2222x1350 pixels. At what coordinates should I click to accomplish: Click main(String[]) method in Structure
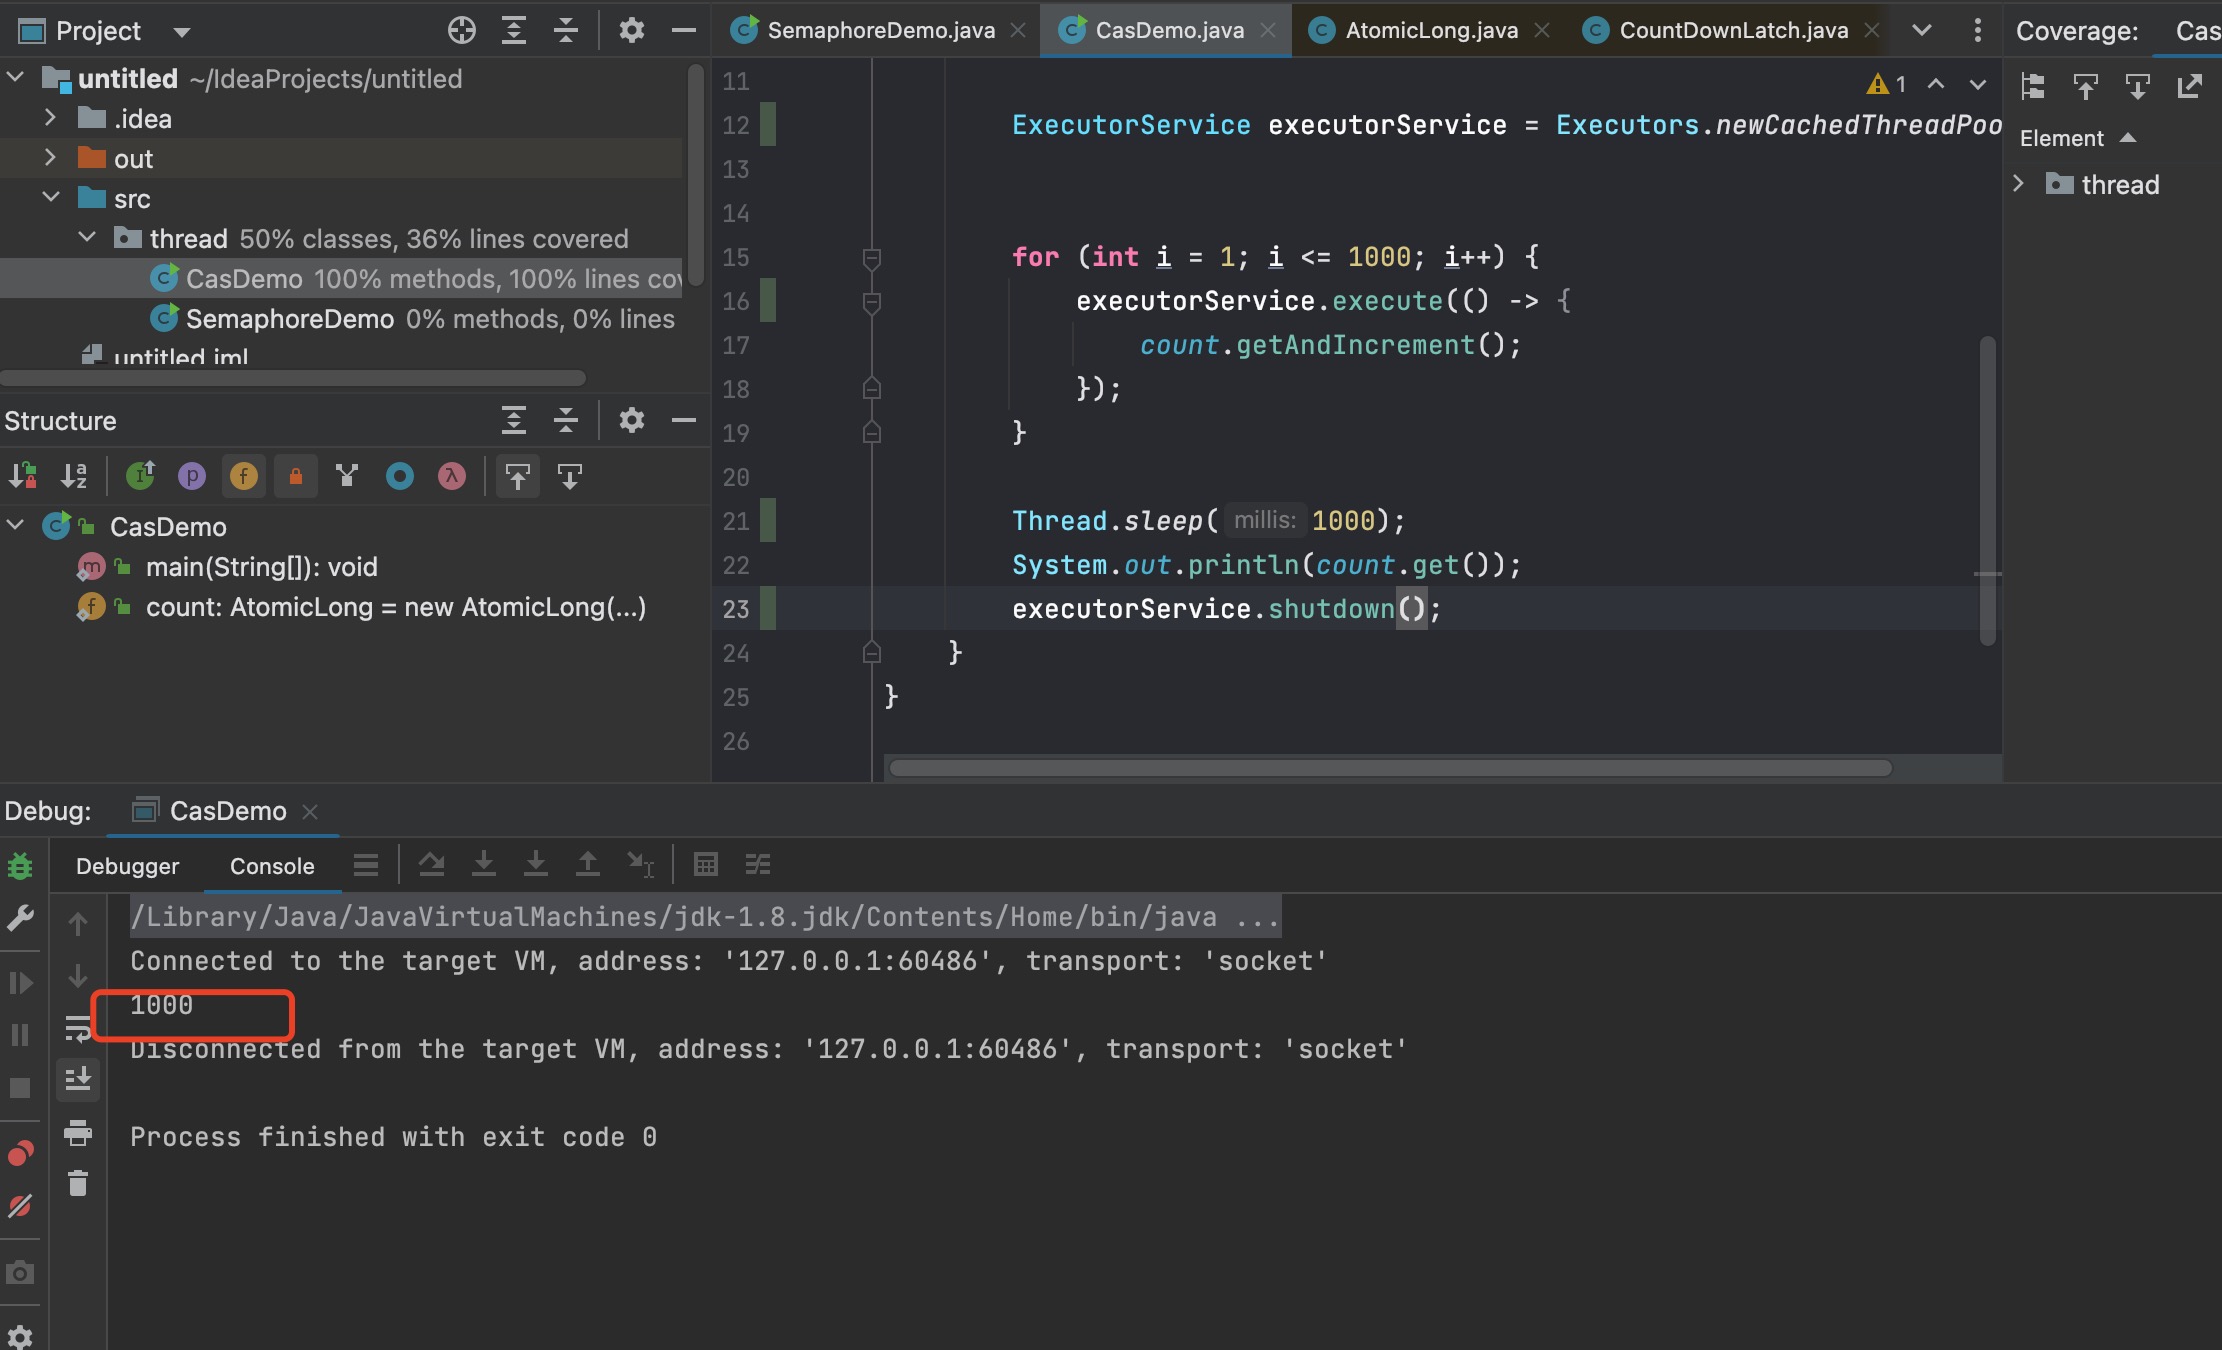coord(261,567)
